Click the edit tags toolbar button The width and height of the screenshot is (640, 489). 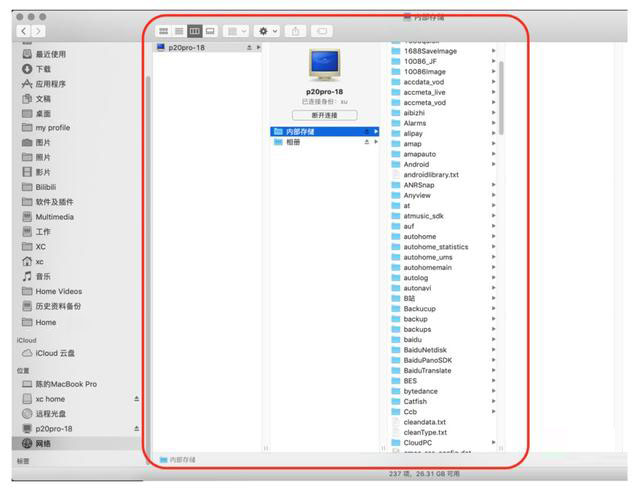click(322, 31)
